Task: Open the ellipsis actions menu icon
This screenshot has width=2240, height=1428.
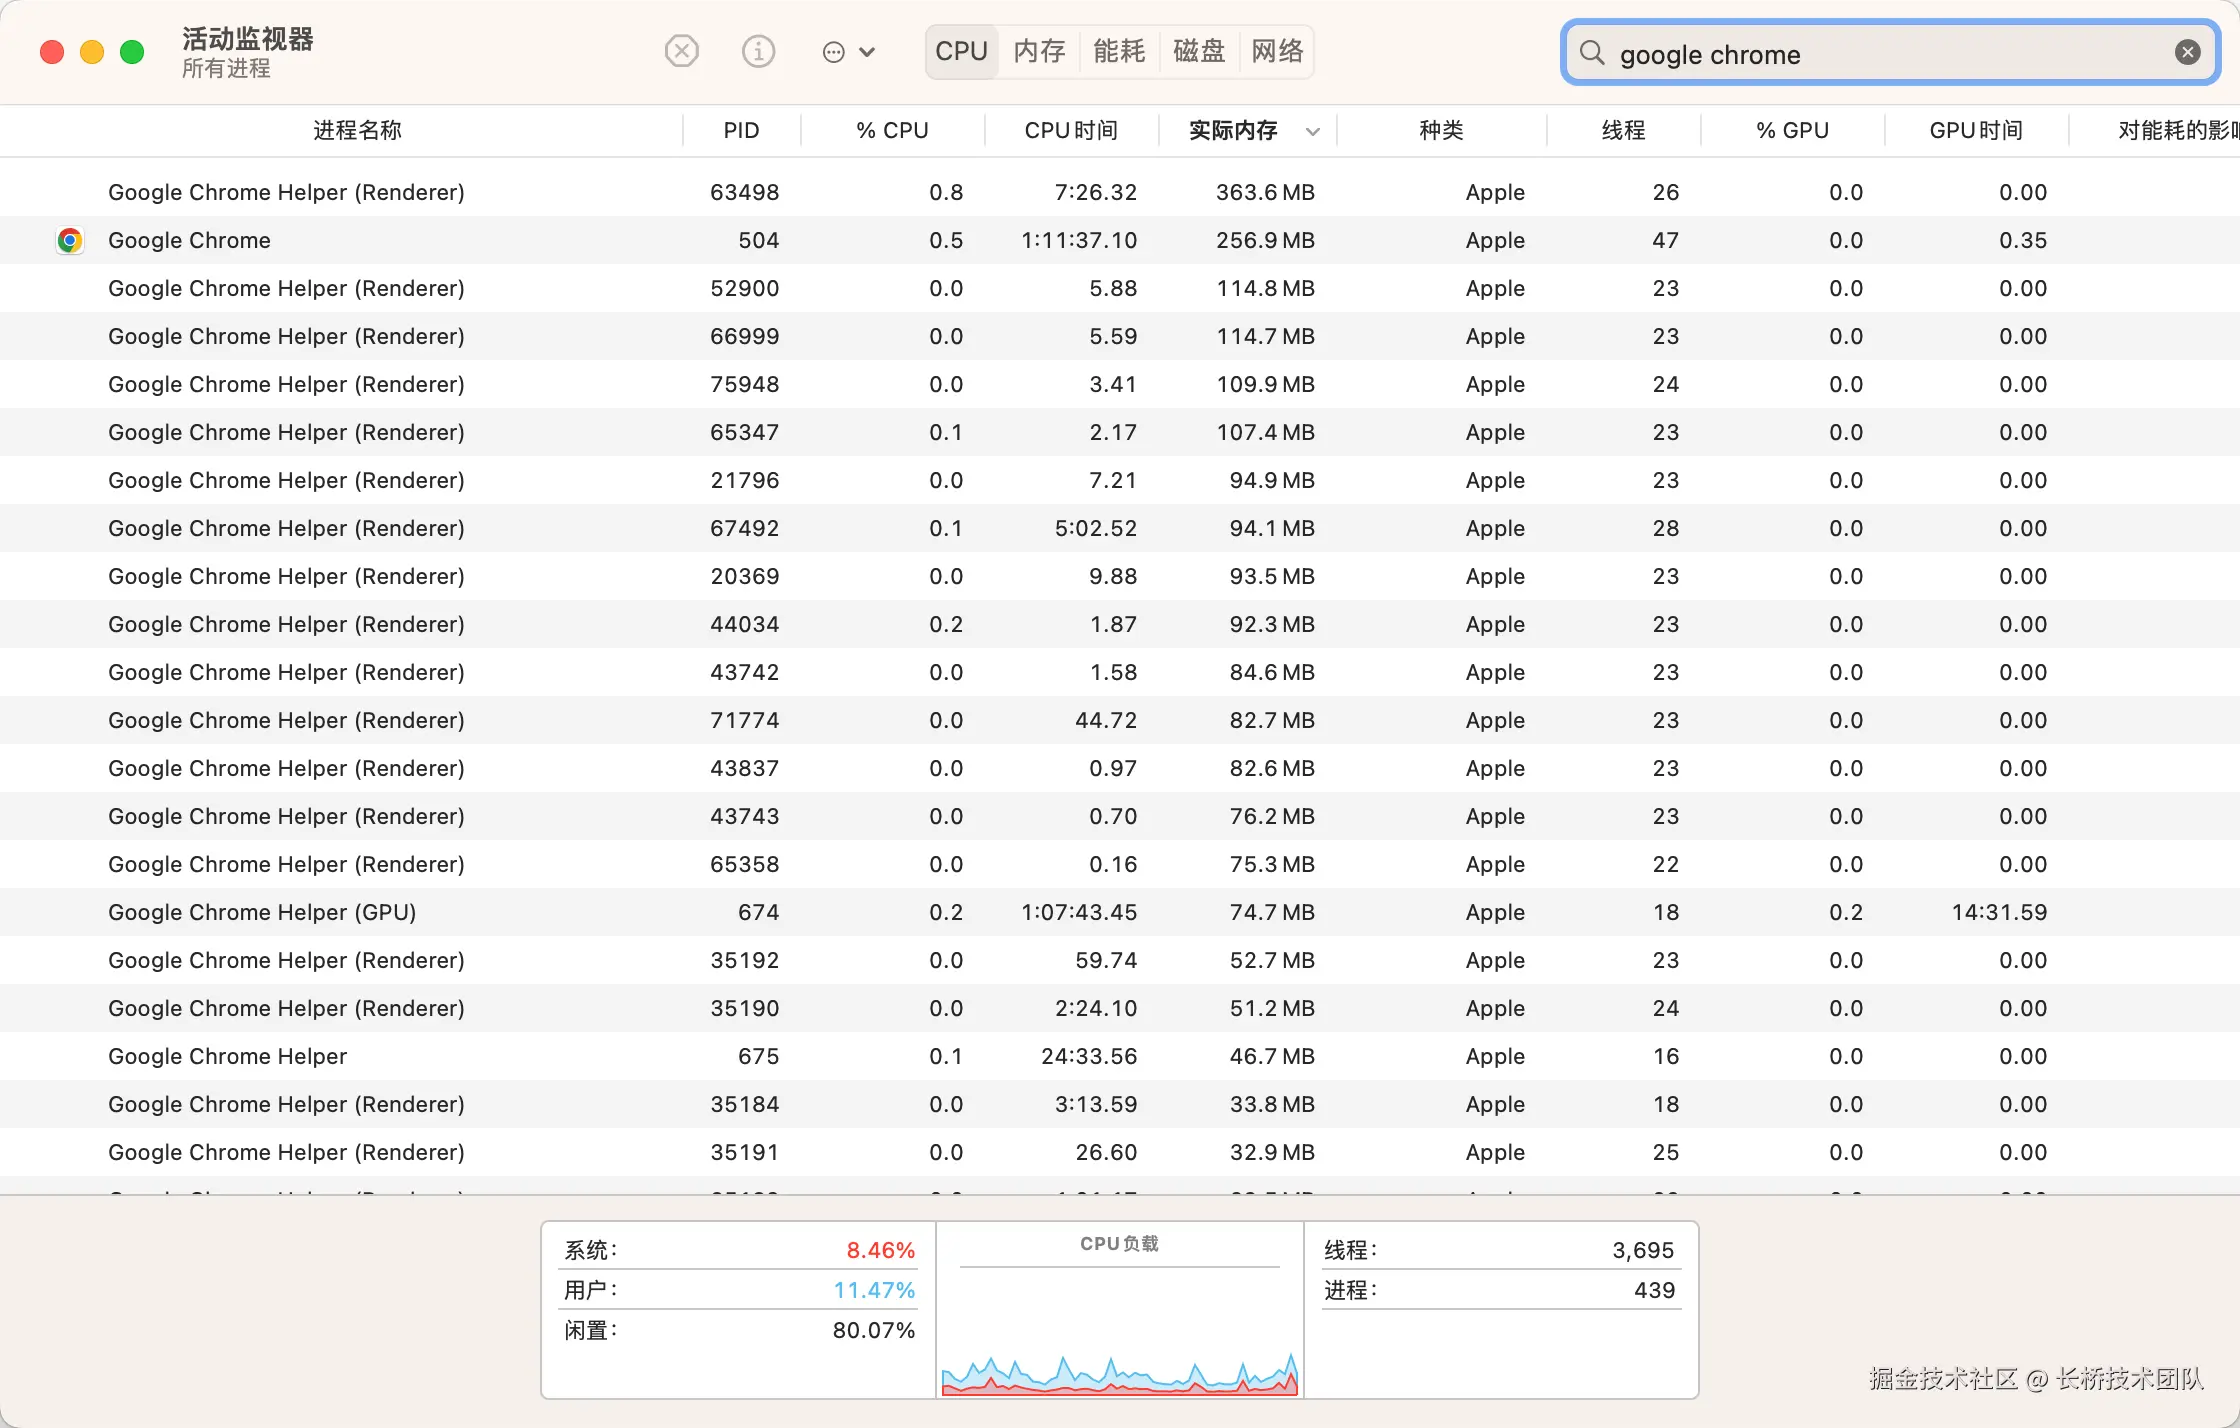Action: coord(833,52)
